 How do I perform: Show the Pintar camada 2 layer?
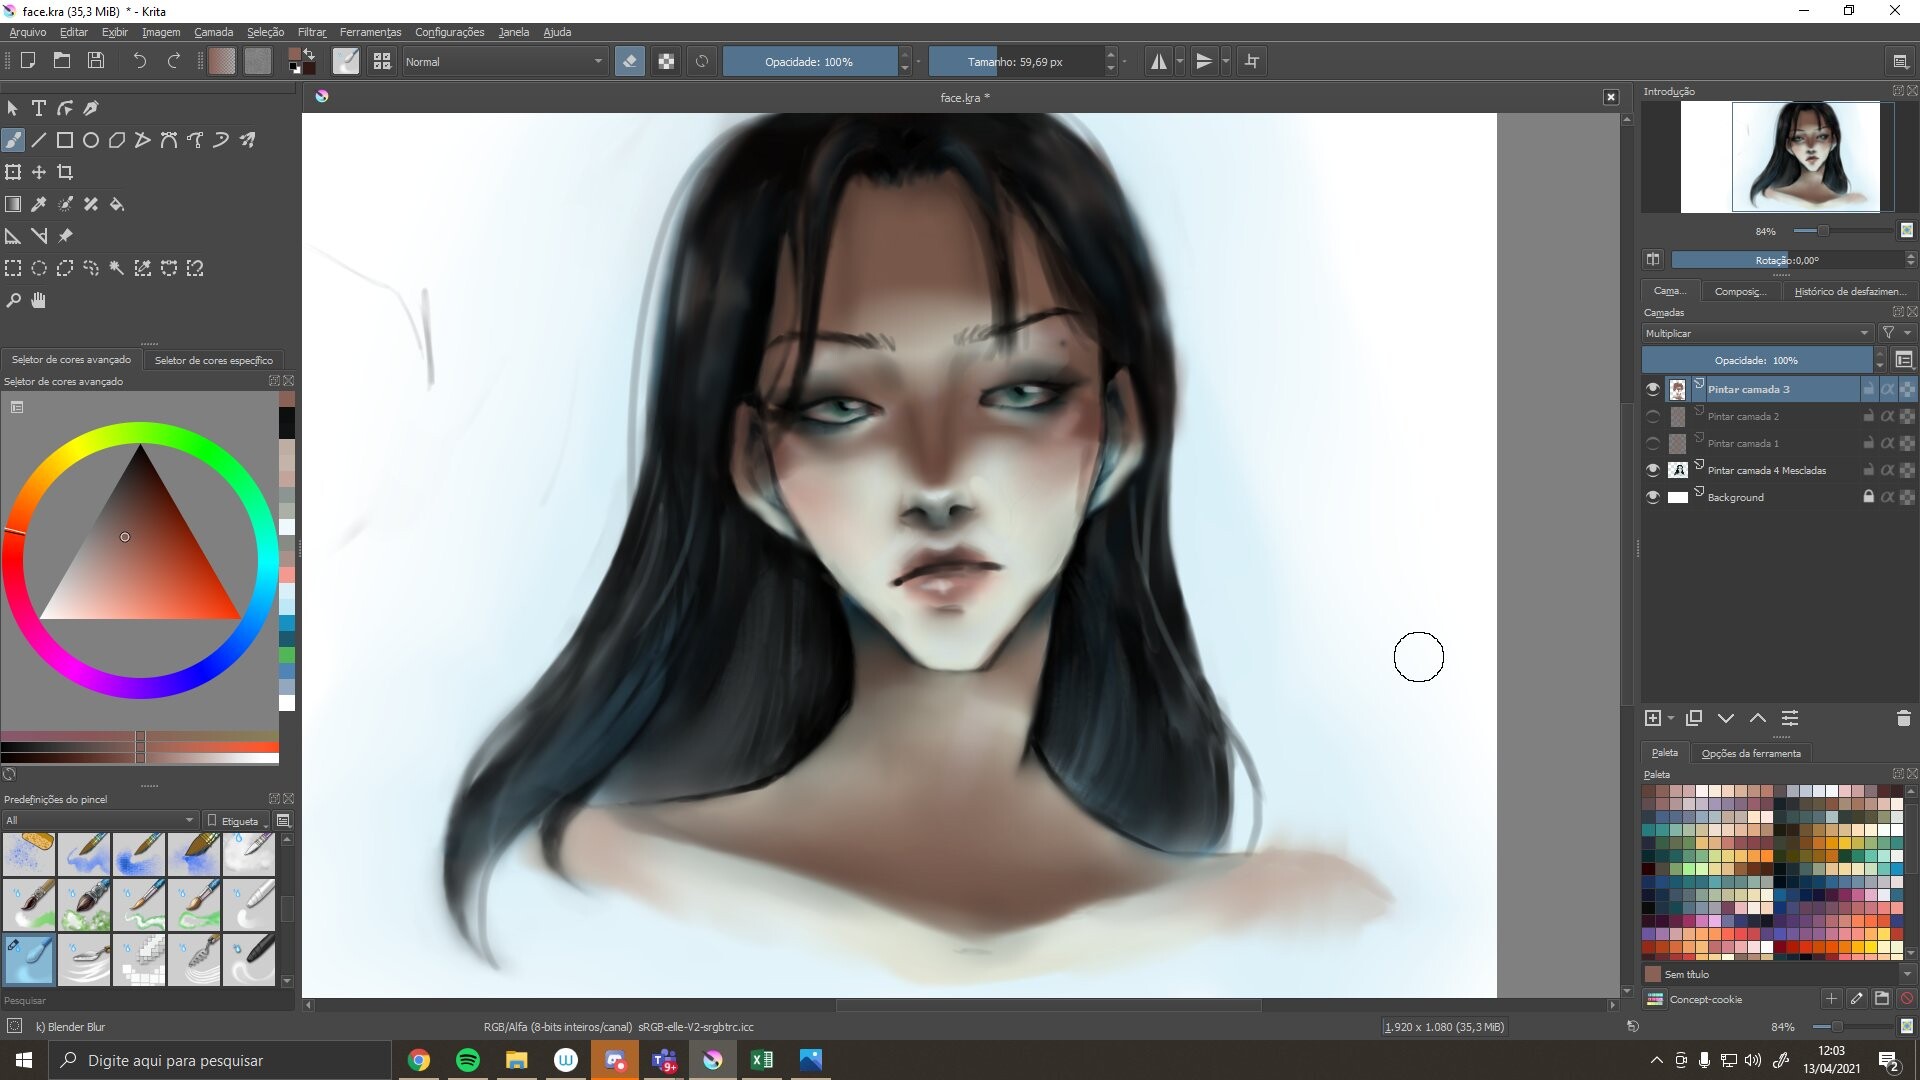point(1652,416)
